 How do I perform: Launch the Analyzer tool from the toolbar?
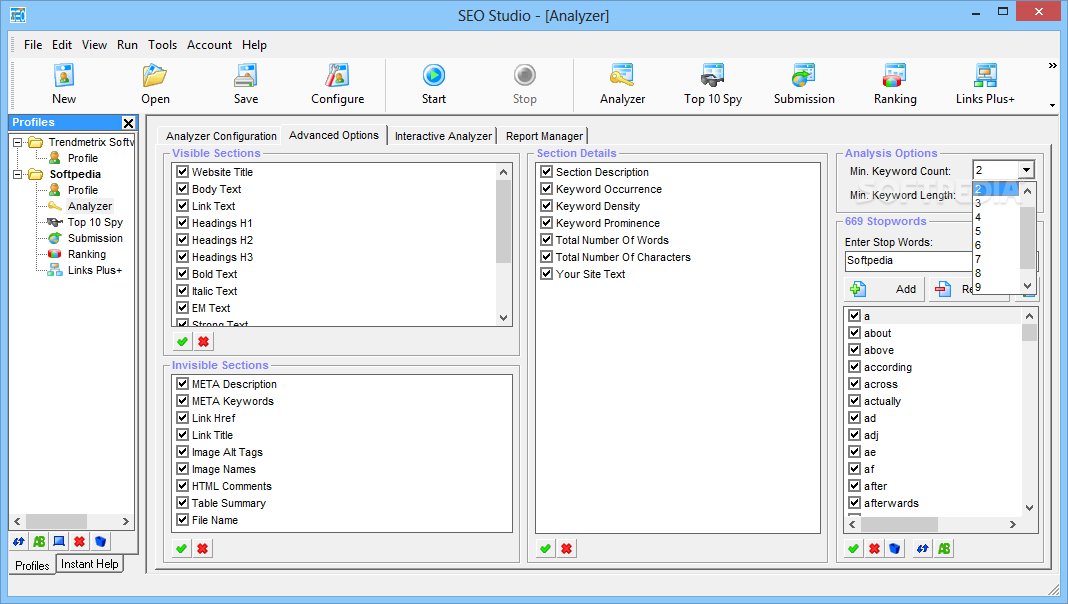623,84
